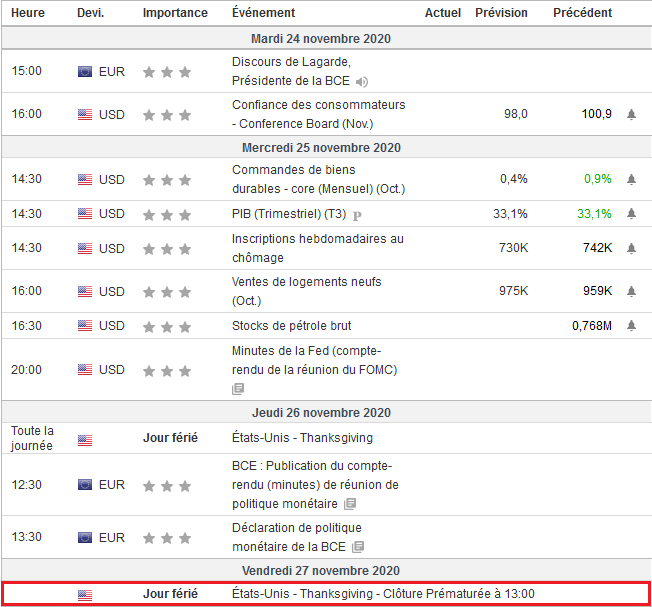Screen dimensions: 652x607
Task: Click the Prévision column header
Action: [501, 13]
